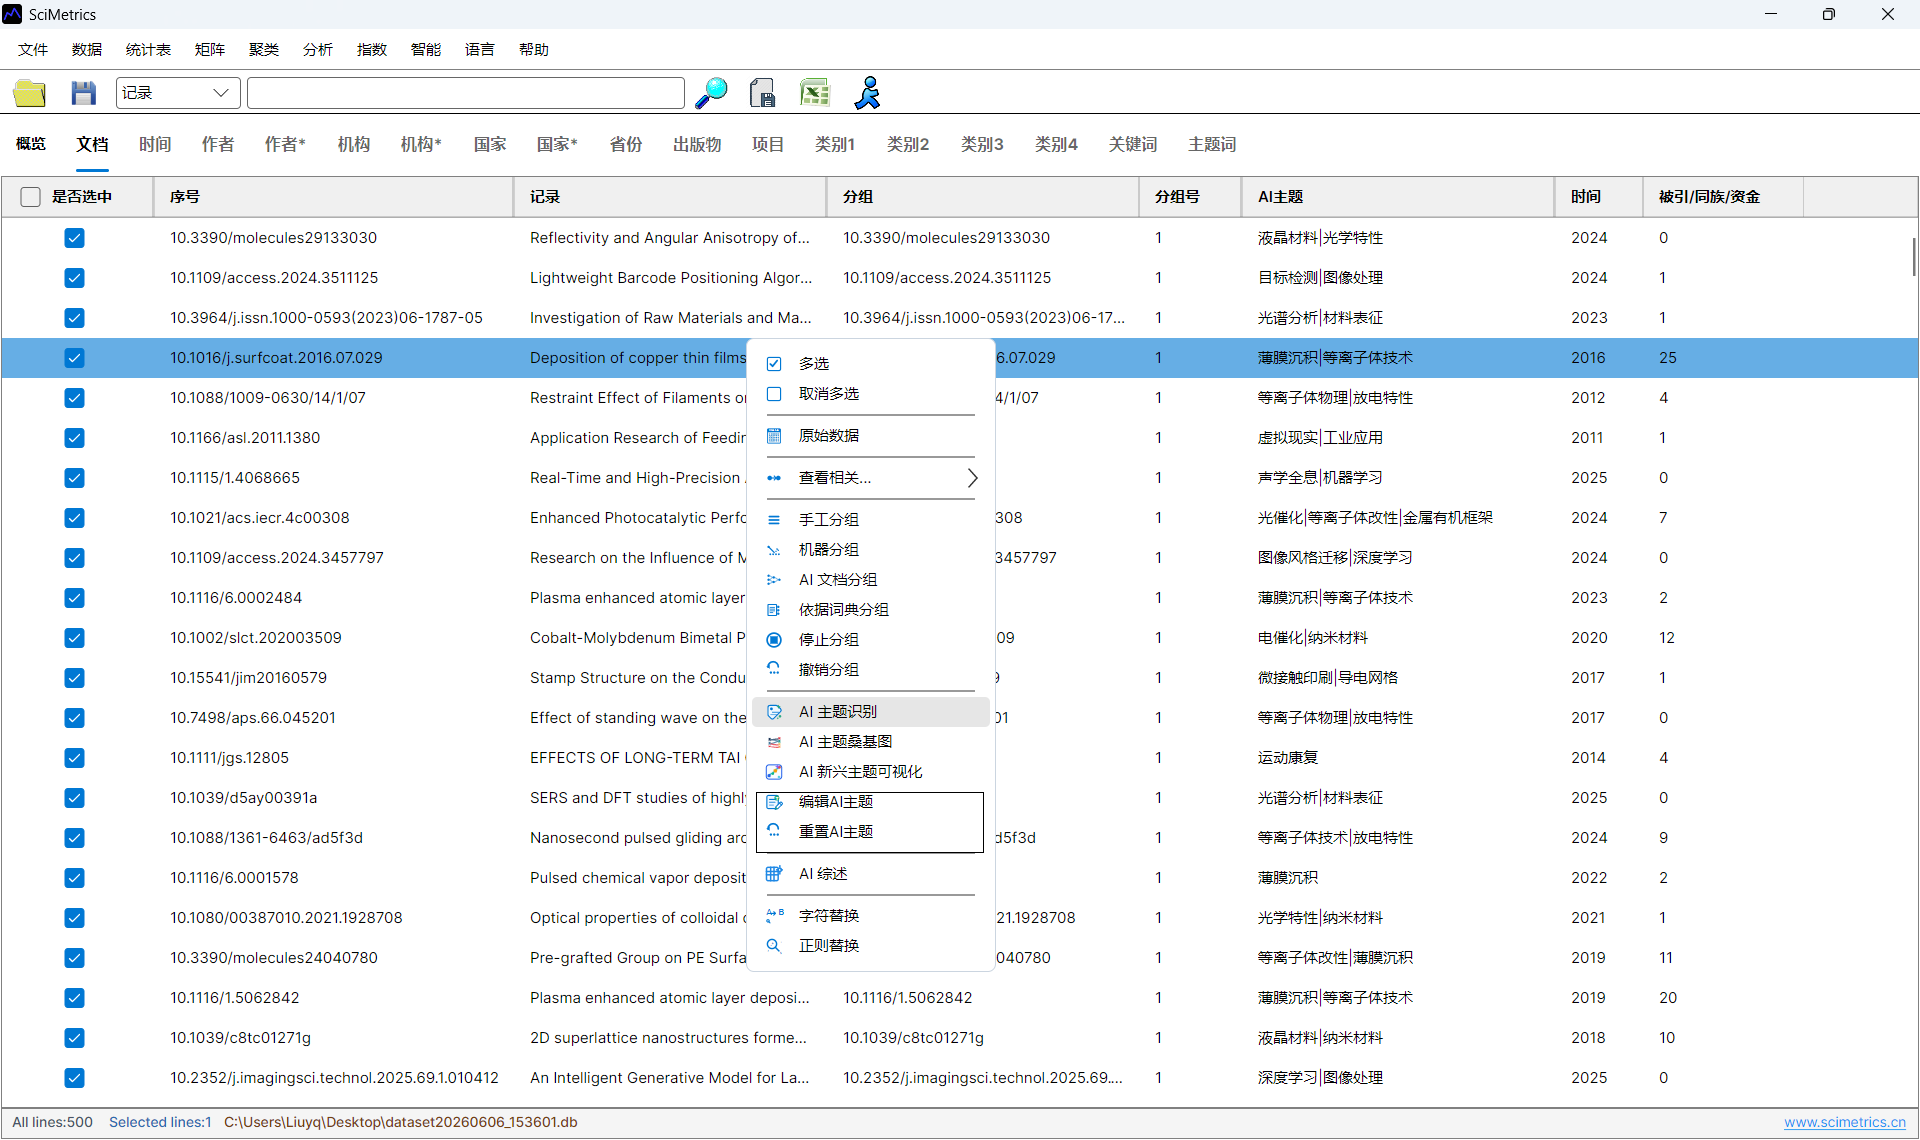Click the 查看相关 dots icon
Viewport: 1920px width, 1140px height.
pyautogui.click(x=774, y=478)
